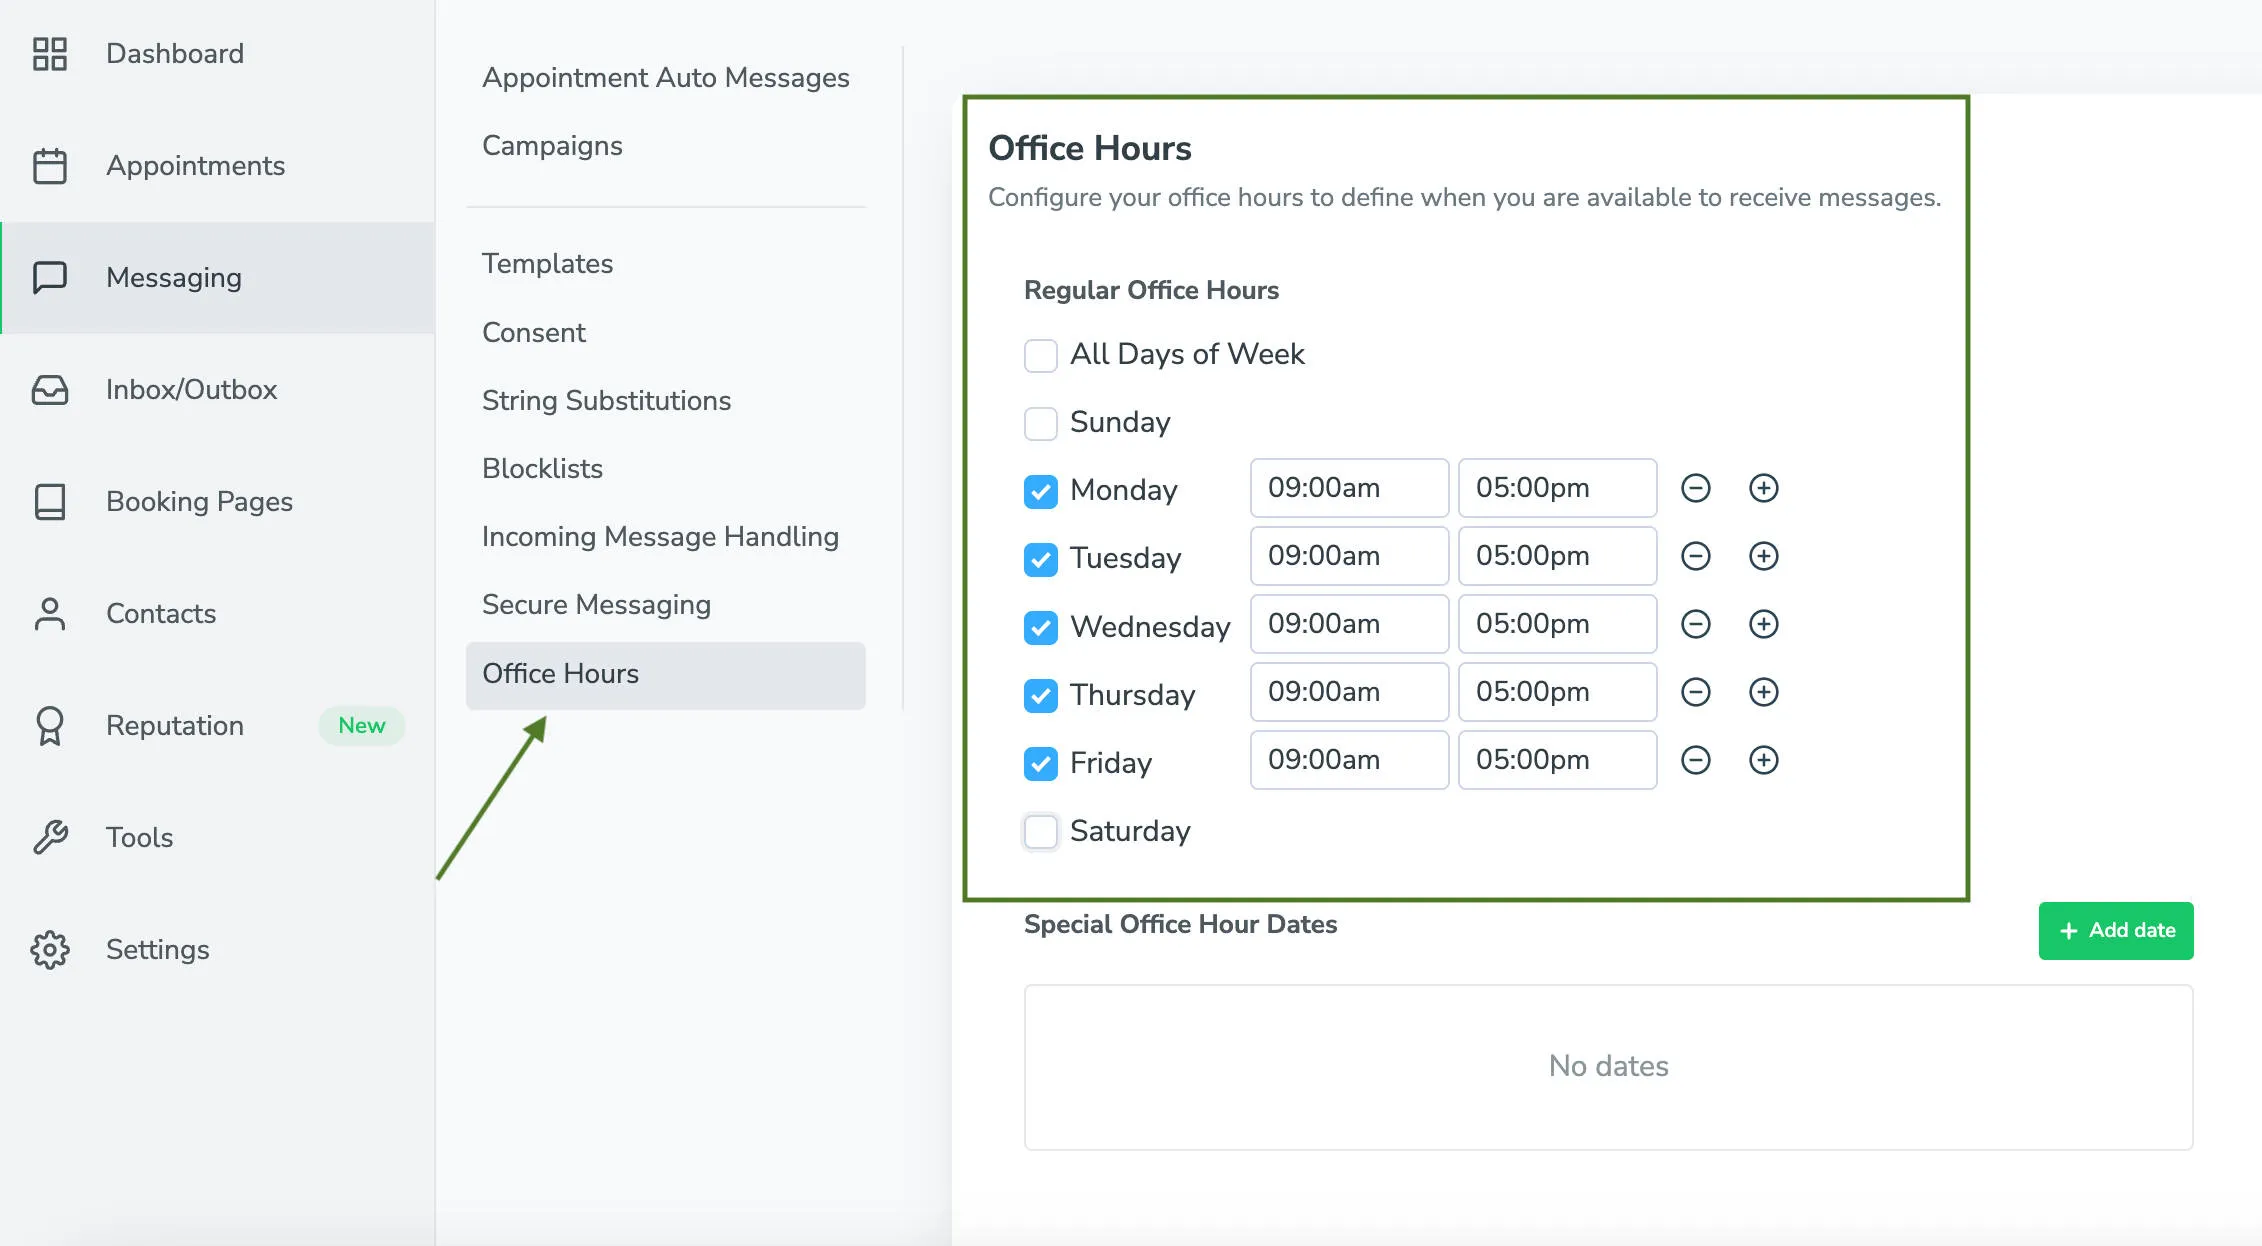Add a time range for Tuesday
Screen dimensions: 2262x1246
1764,556
